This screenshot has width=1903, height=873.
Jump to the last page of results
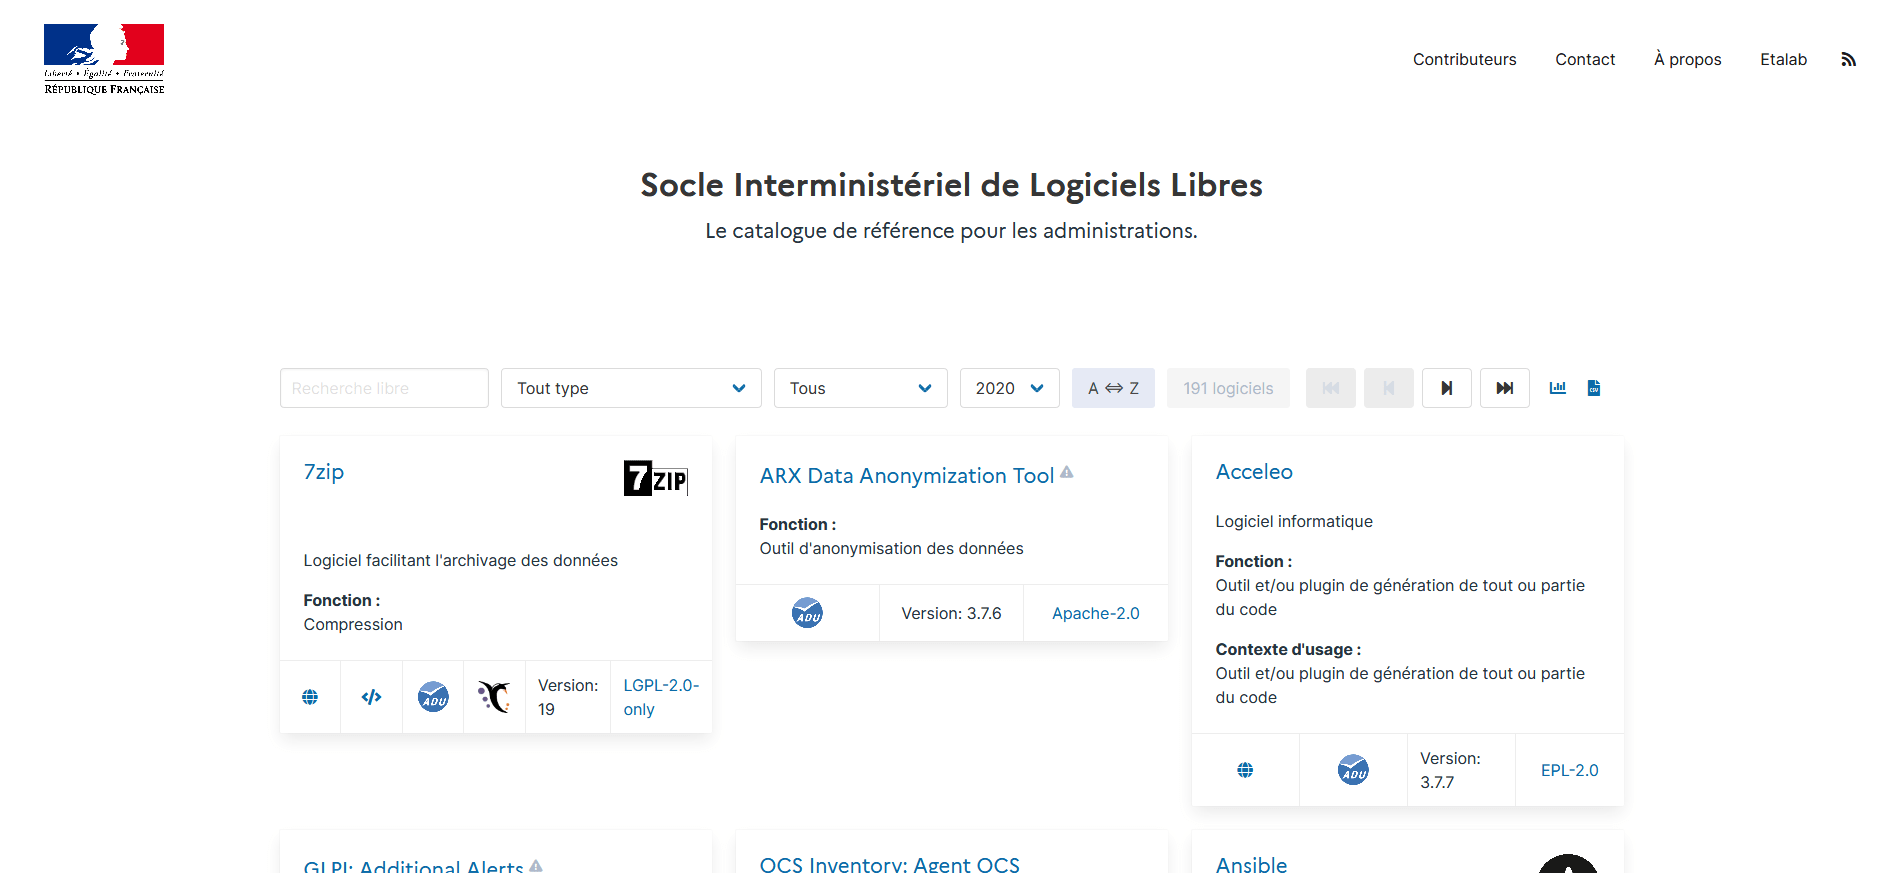coord(1505,388)
